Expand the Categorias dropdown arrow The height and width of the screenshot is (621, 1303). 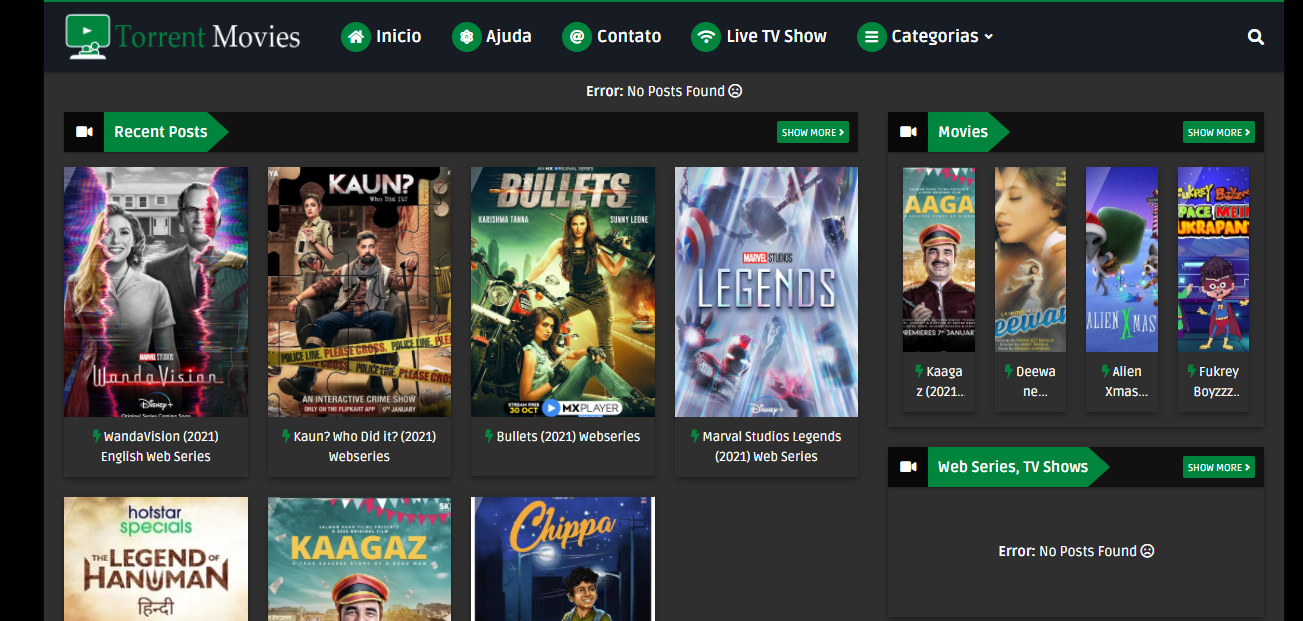coord(989,37)
